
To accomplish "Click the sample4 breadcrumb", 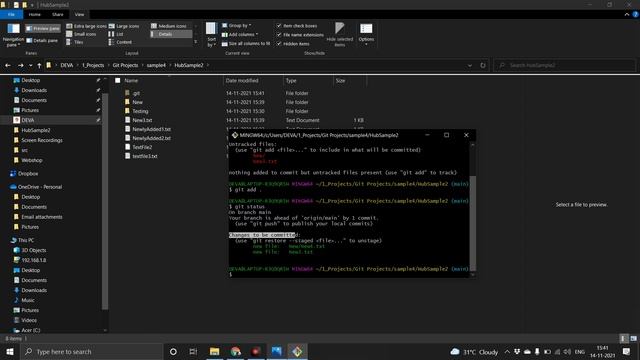I will coord(156,65).
